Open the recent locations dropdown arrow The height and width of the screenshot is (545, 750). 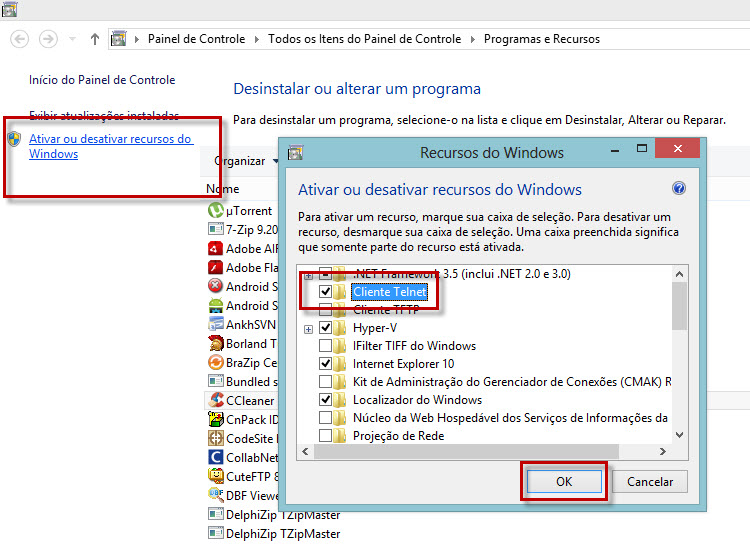click(73, 39)
